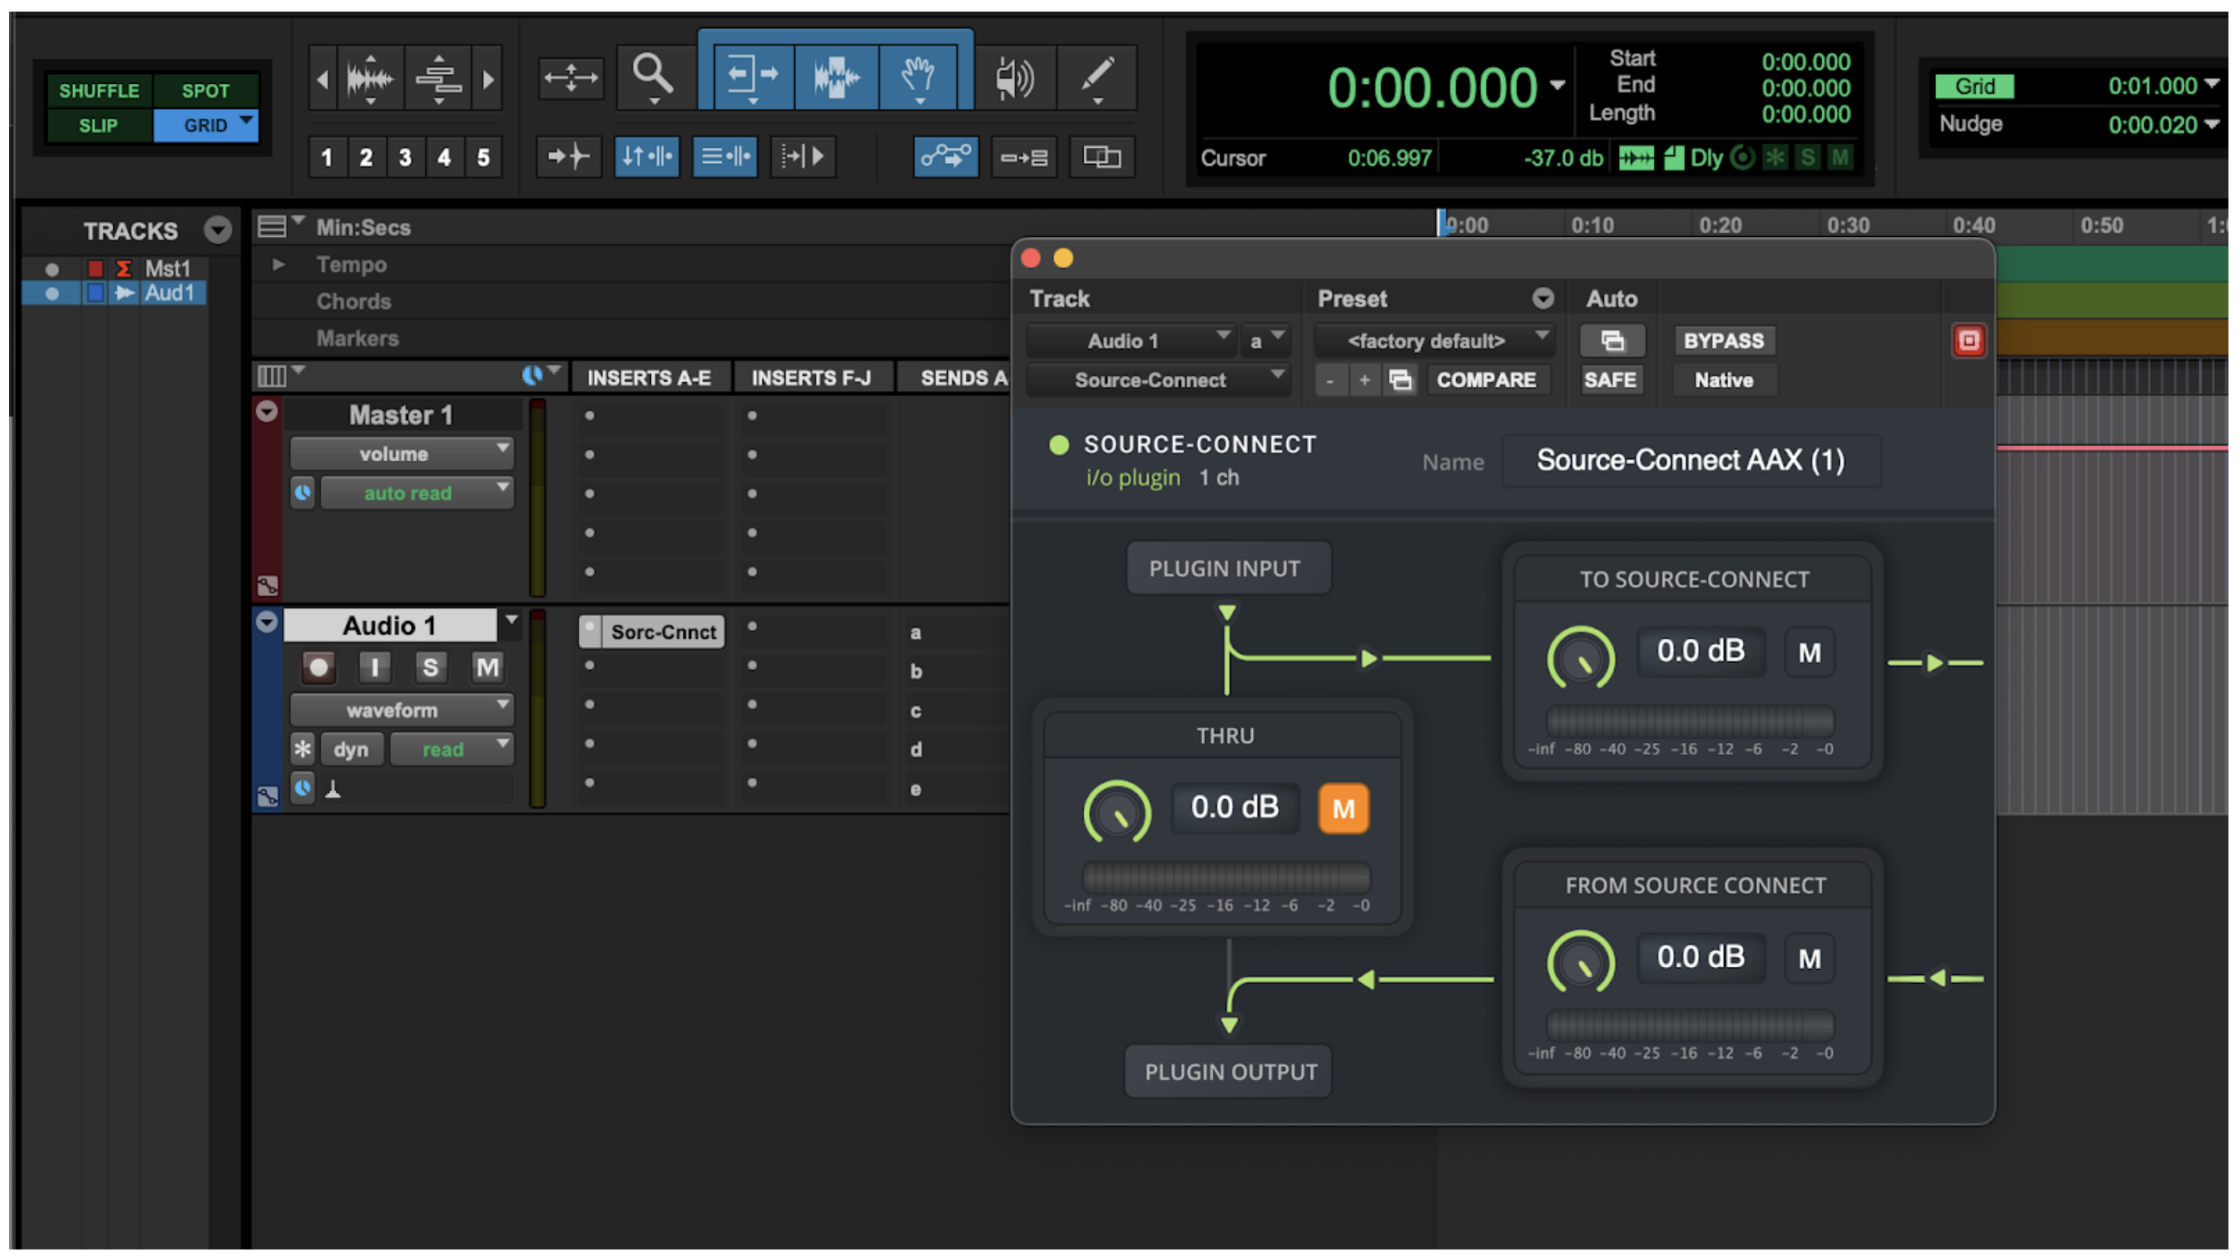Select the Zoomer magnifying glass tool

pos(652,75)
